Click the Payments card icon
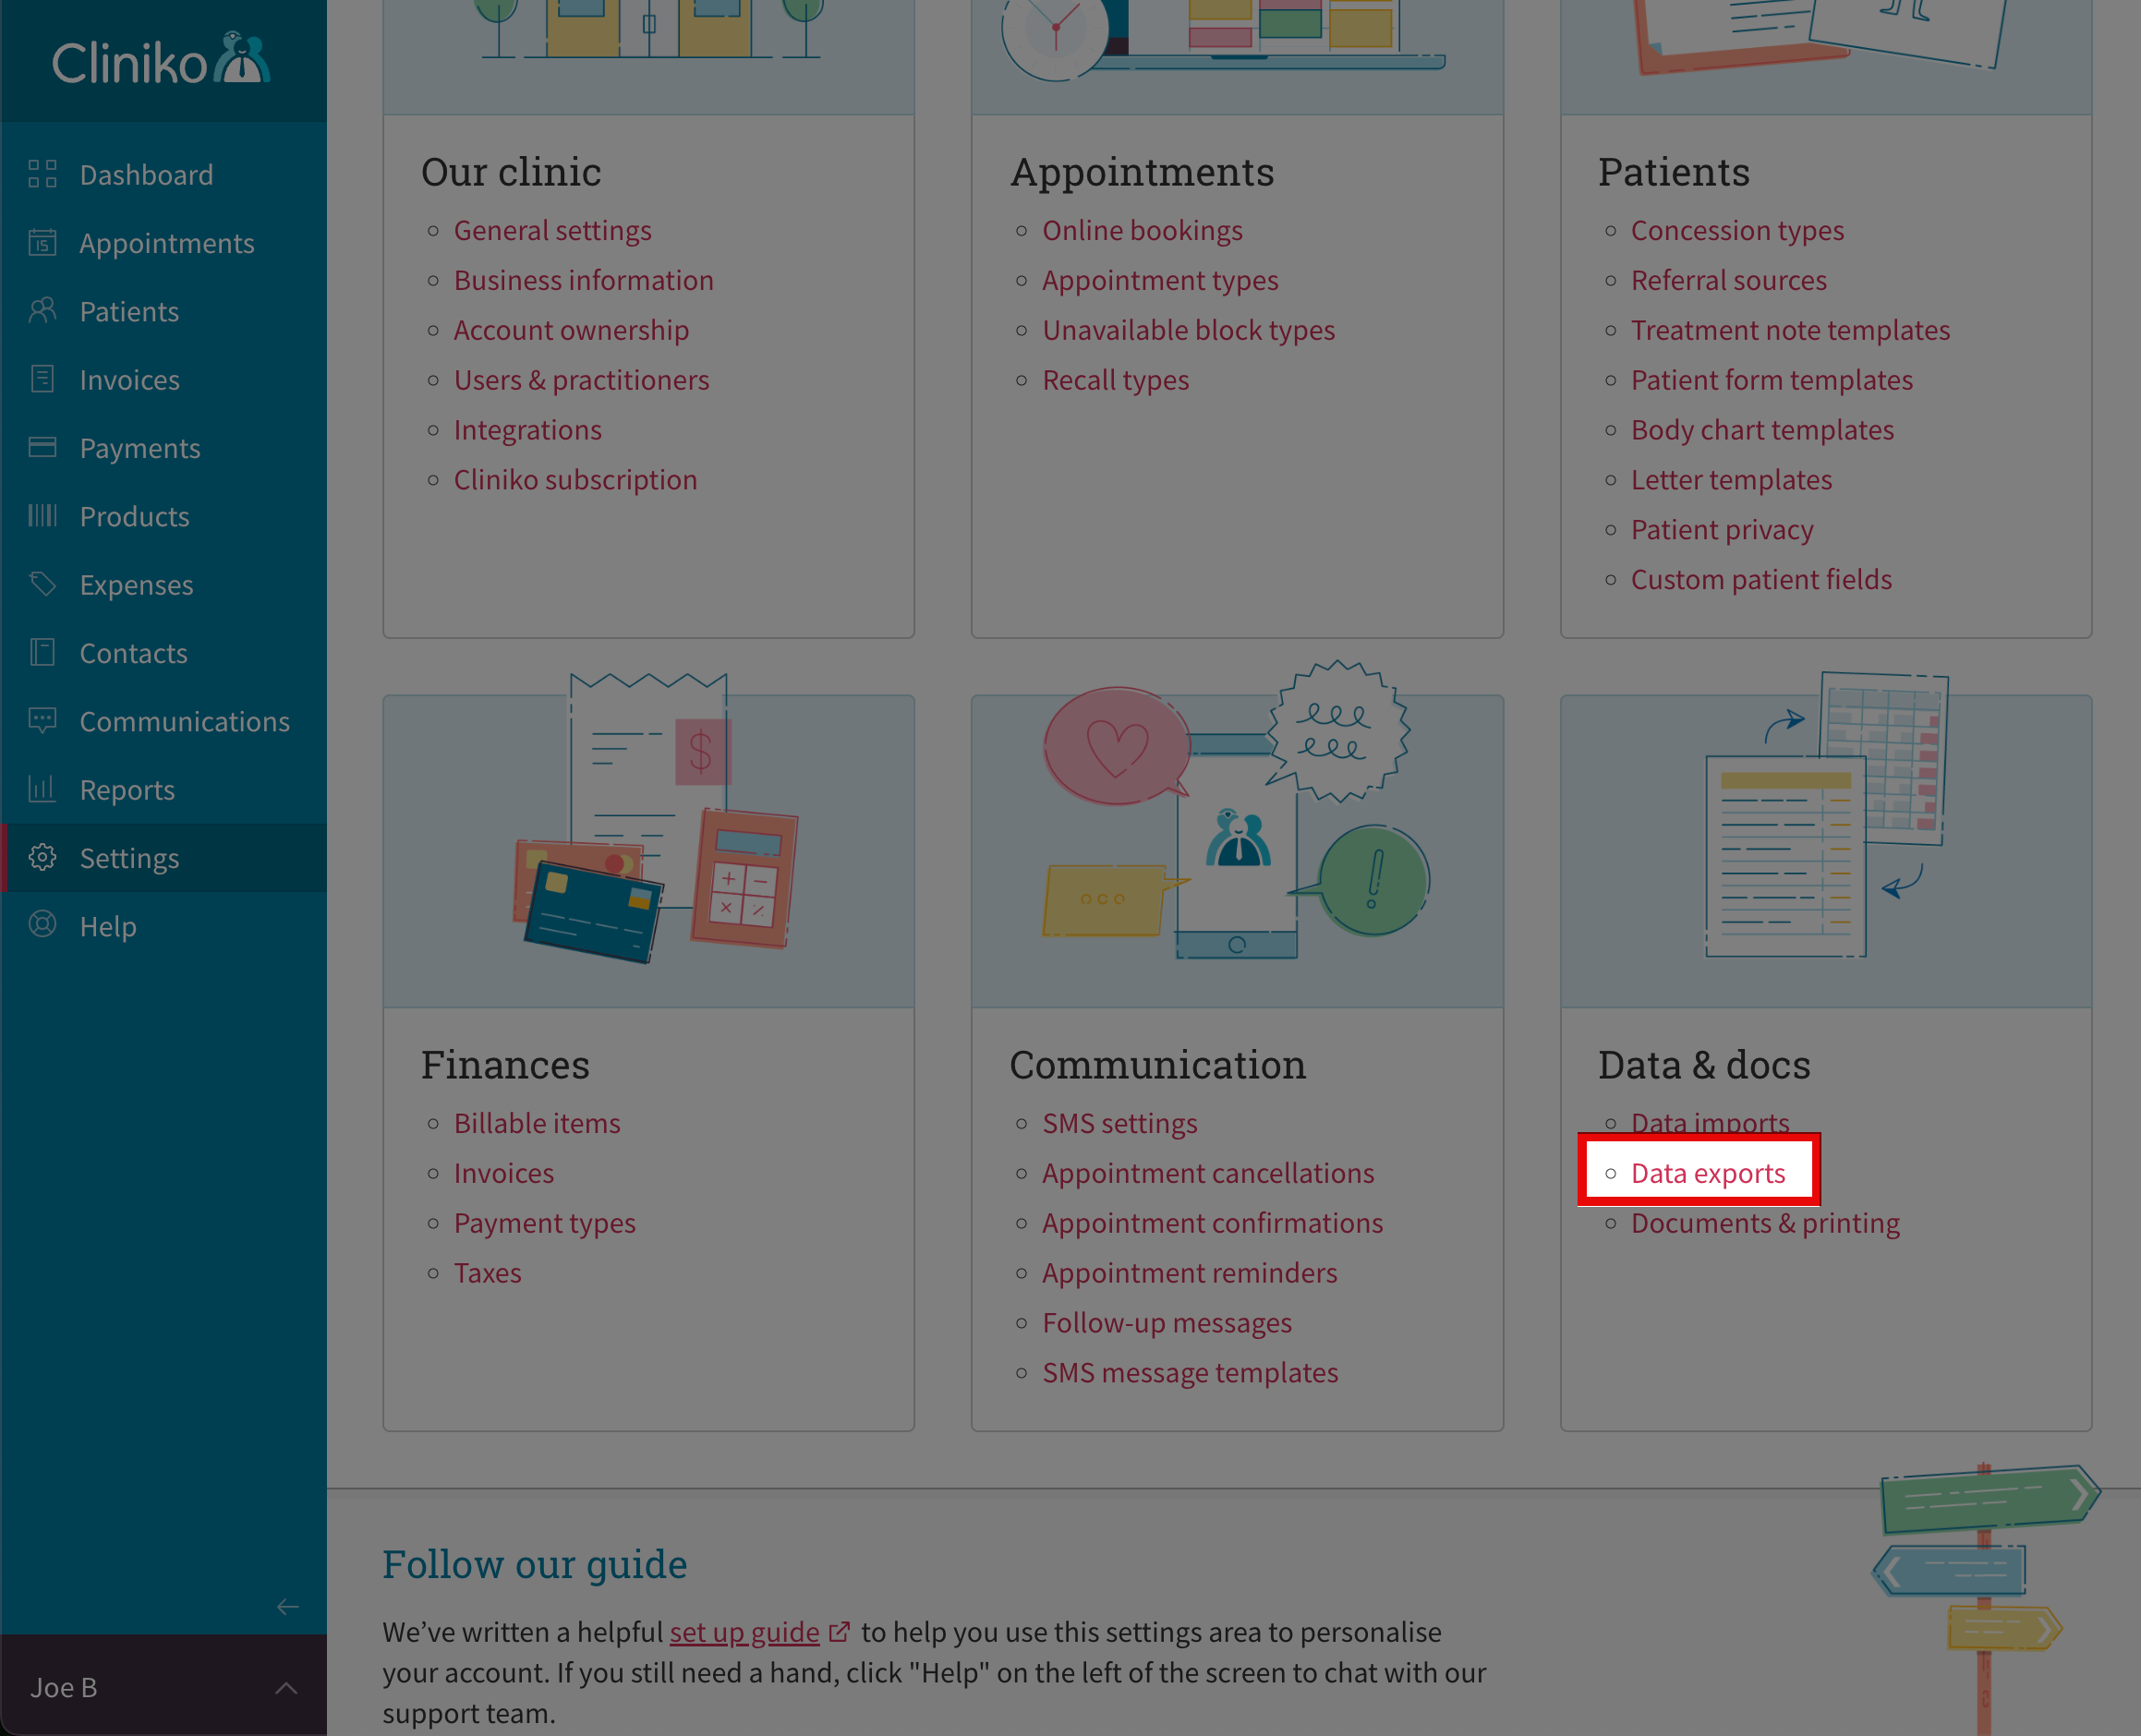This screenshot has width=2141, height=1736. pyautogui.click(x=42, y=447)
